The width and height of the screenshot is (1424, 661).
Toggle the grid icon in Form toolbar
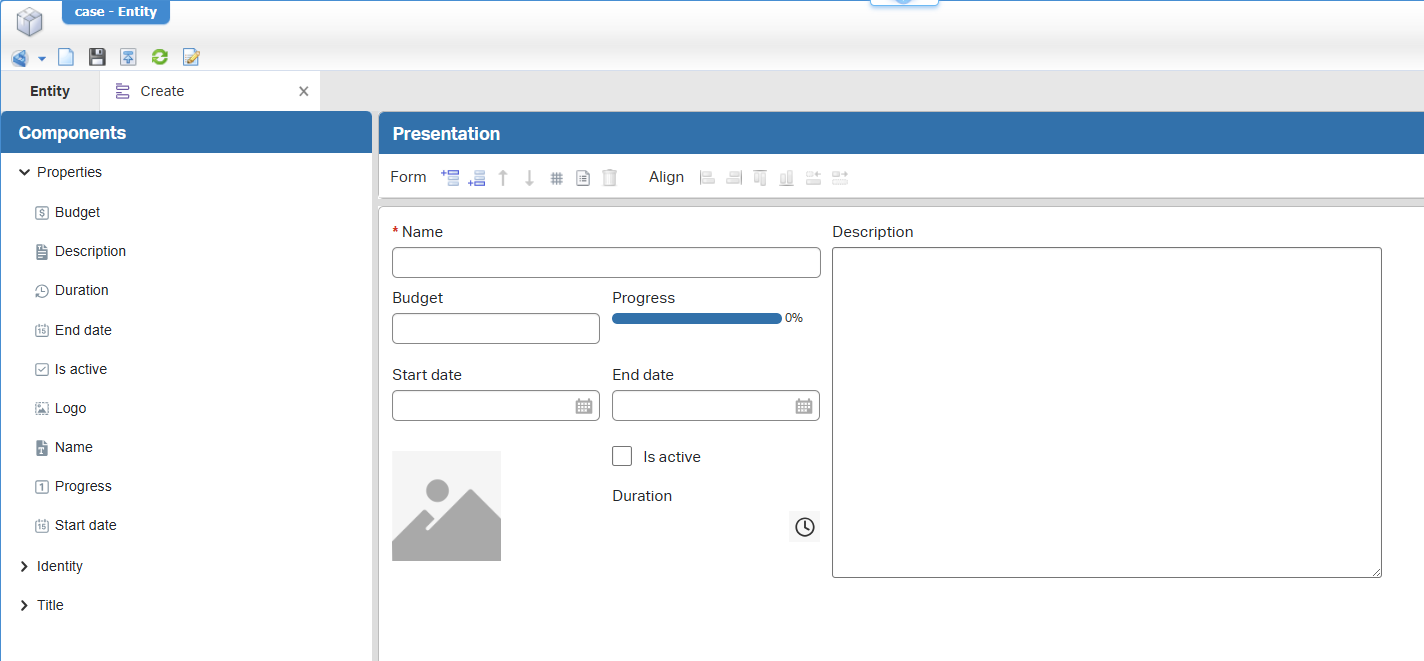(x=557, y=178)
